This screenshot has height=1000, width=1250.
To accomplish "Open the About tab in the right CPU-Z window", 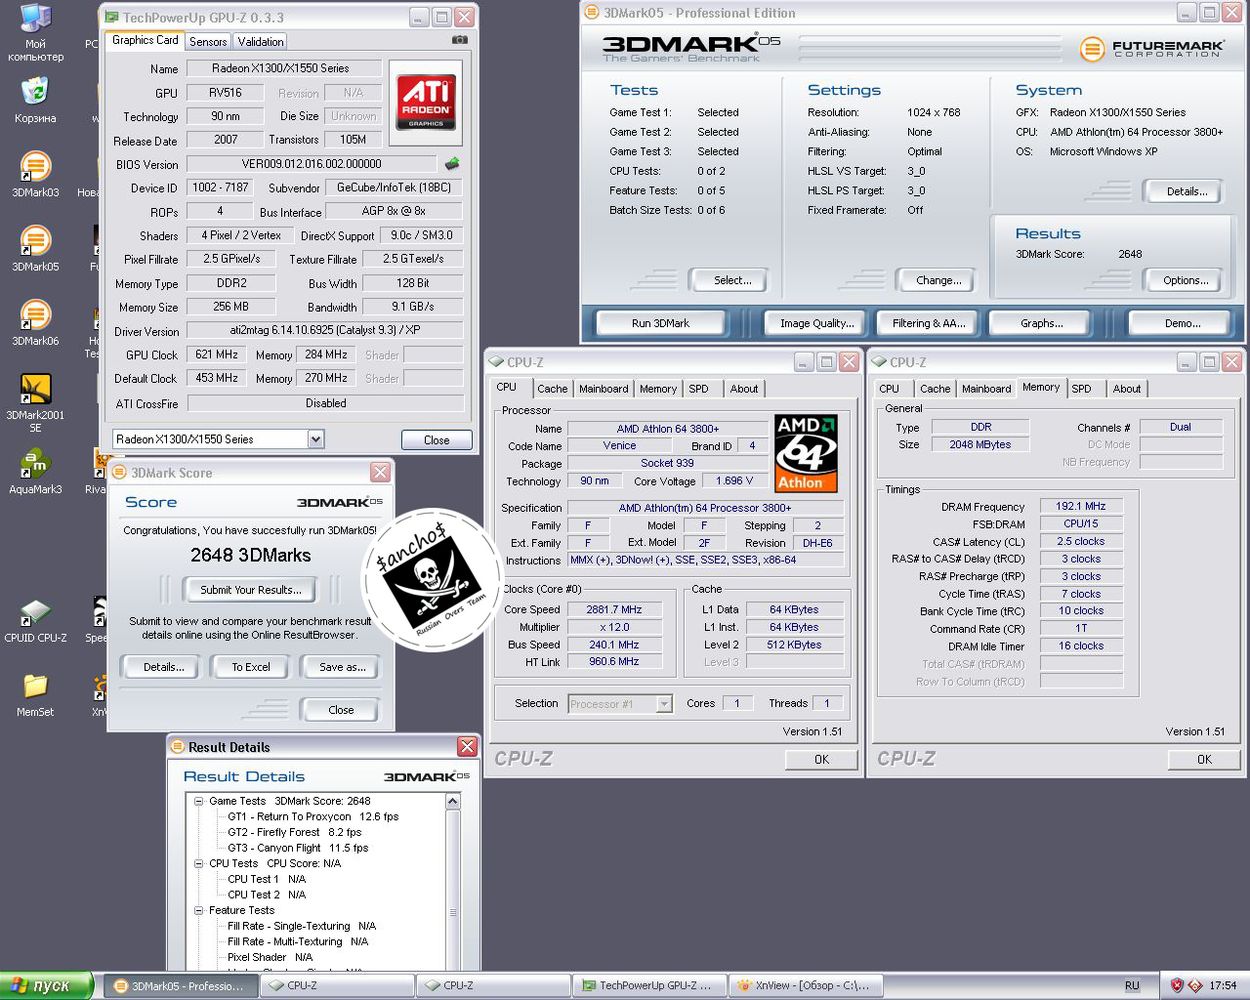I will [x=1127, y=389].
